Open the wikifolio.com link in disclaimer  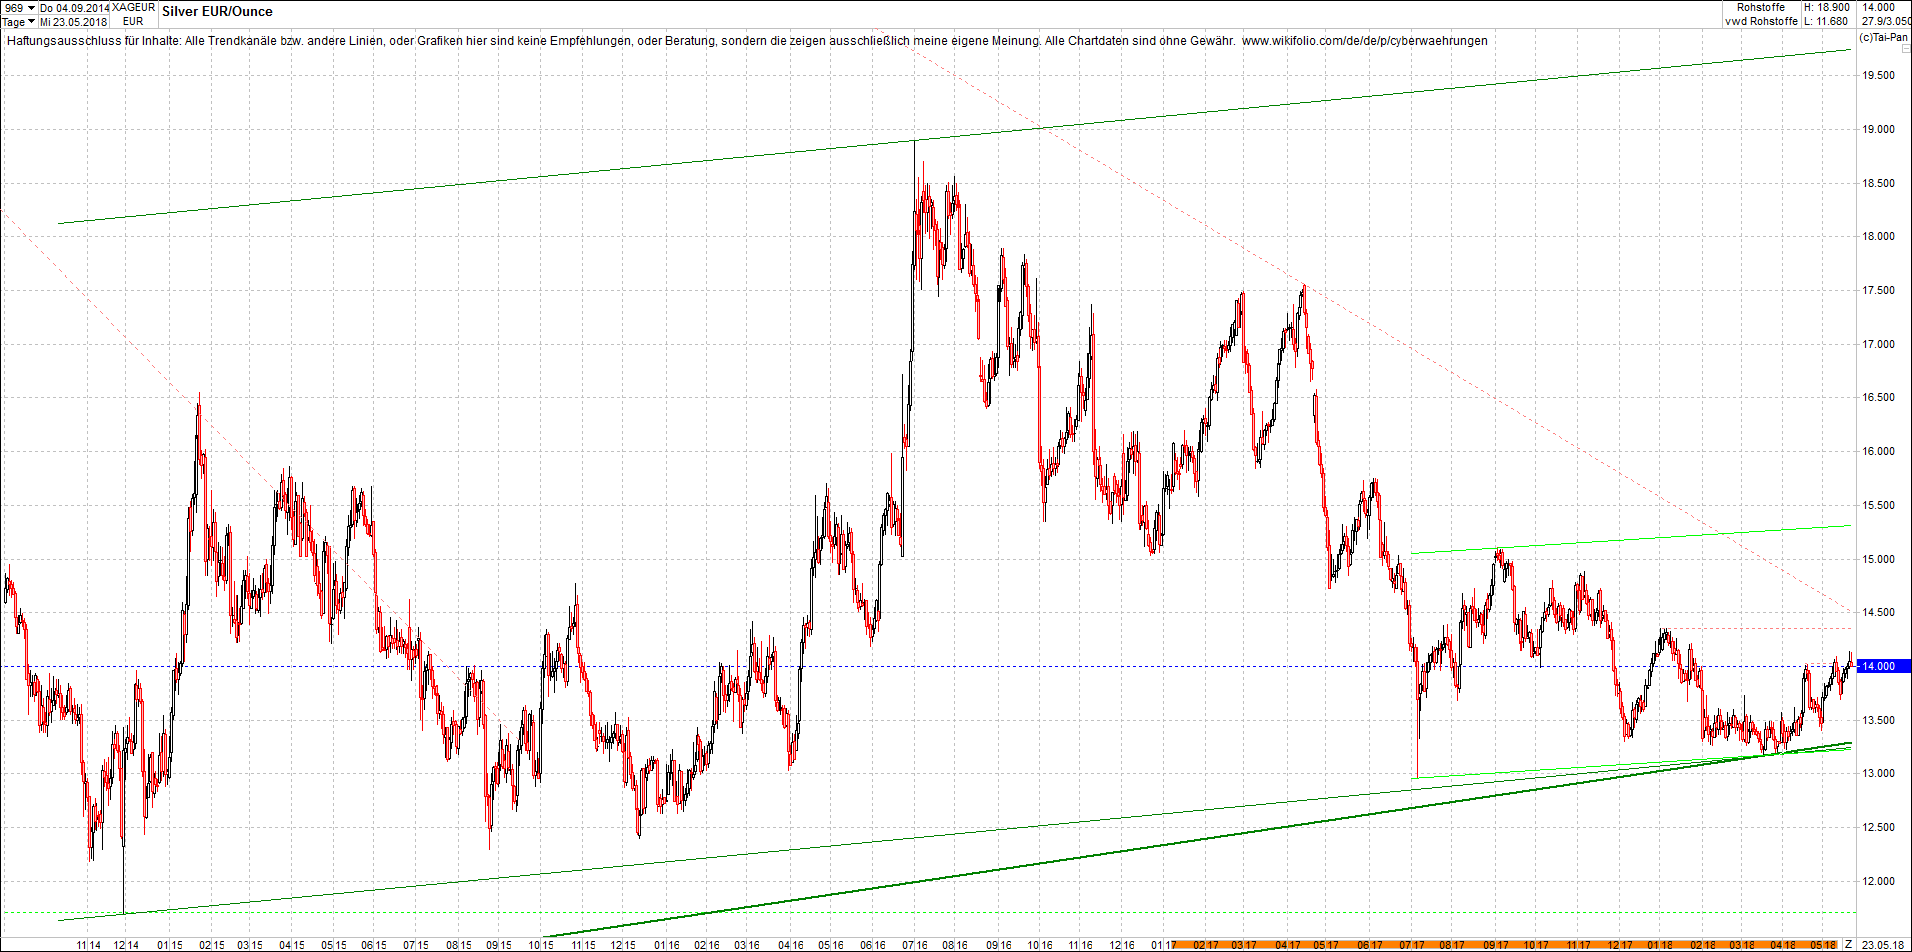(x=1364, y=41)
